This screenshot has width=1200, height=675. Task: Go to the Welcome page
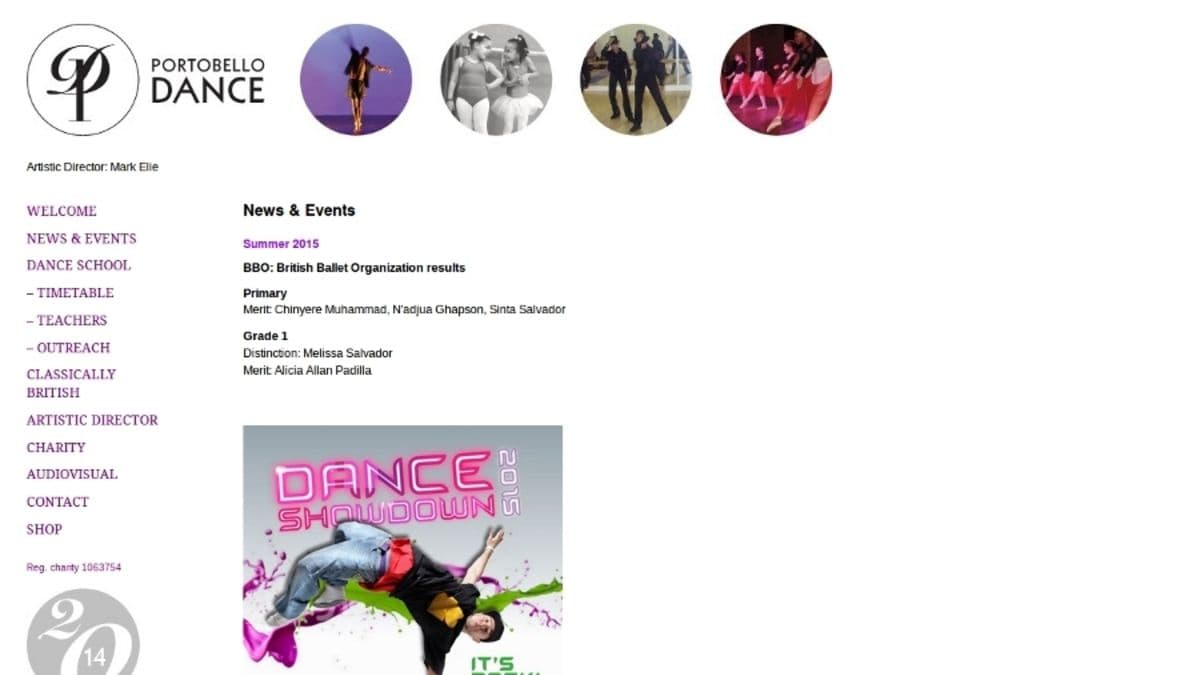coord(62,211)
